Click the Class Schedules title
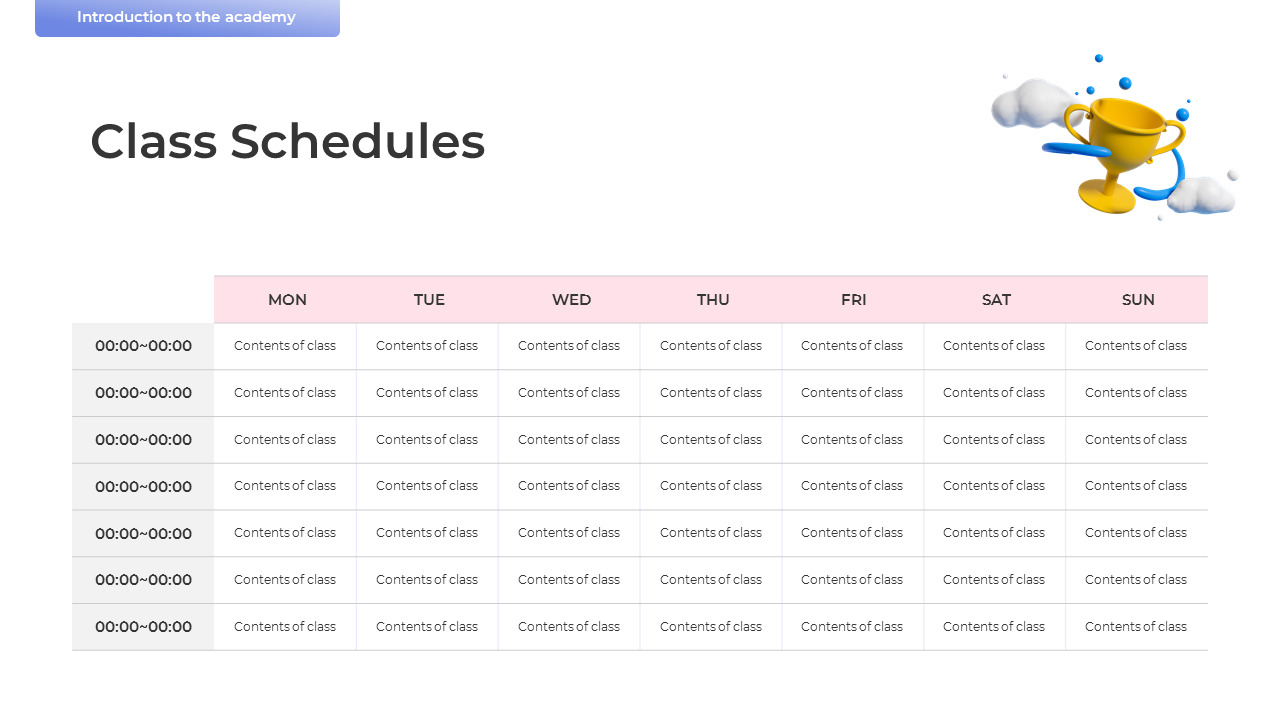 pos(288,141)
